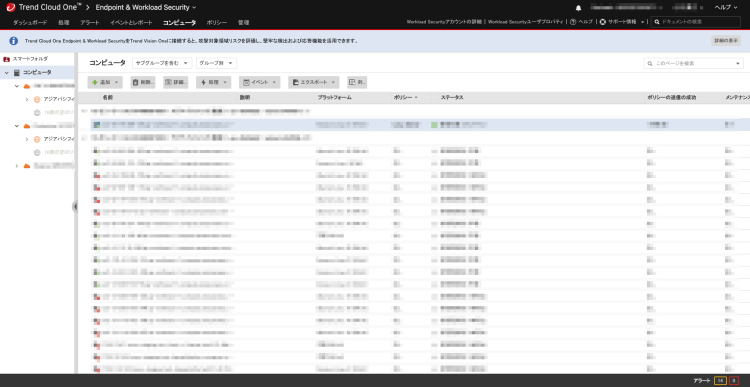Open Workload Securityユーザプロパティ link
Viewport: 750px width, 387px height.
526,22
